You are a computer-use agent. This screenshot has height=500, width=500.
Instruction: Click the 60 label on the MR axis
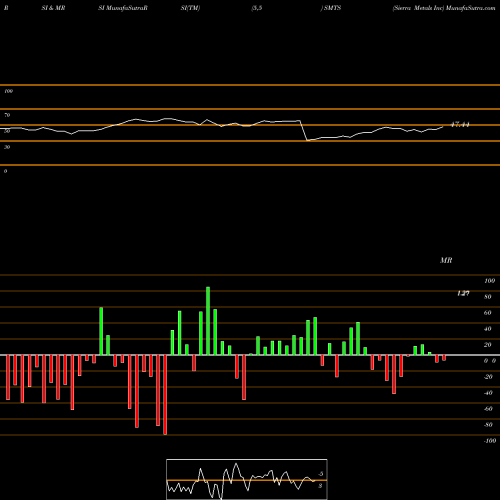tap(488, 313)
